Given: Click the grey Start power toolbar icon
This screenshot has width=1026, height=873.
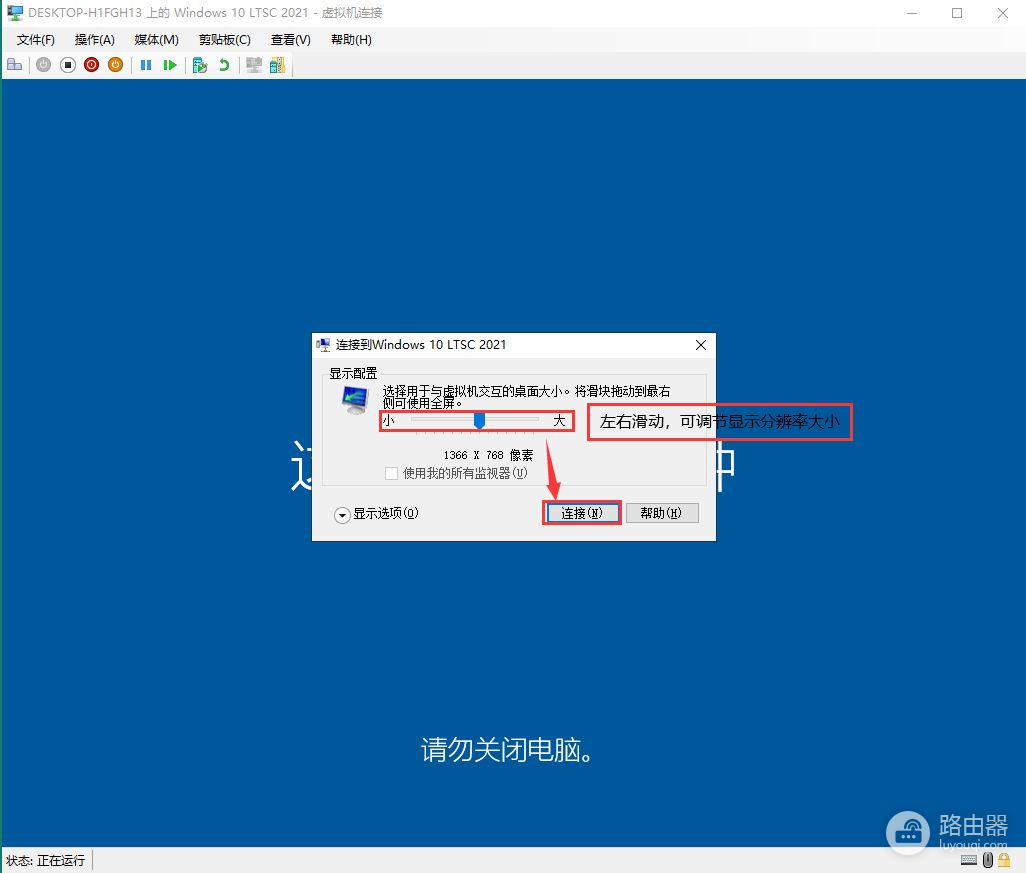Looking at the screenshot, I should 43,65.
